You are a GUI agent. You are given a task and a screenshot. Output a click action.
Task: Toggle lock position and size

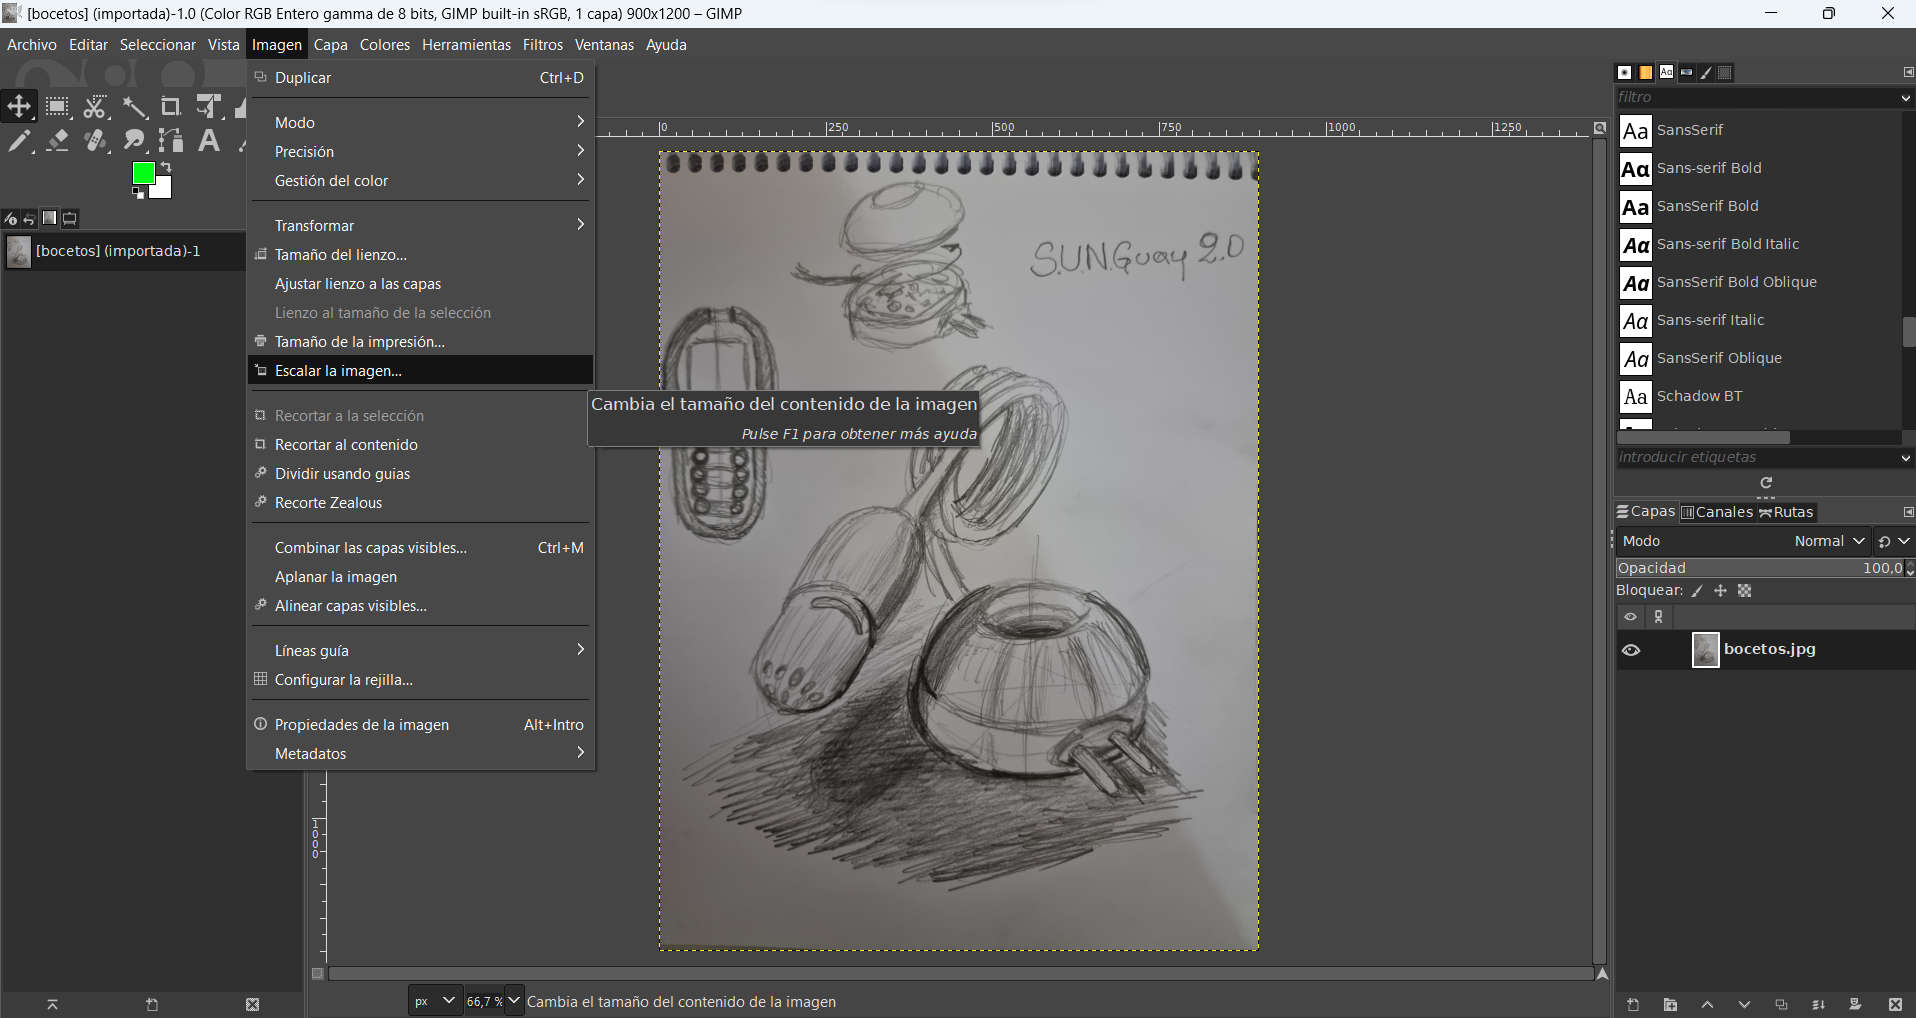[x=1720, y=591]
